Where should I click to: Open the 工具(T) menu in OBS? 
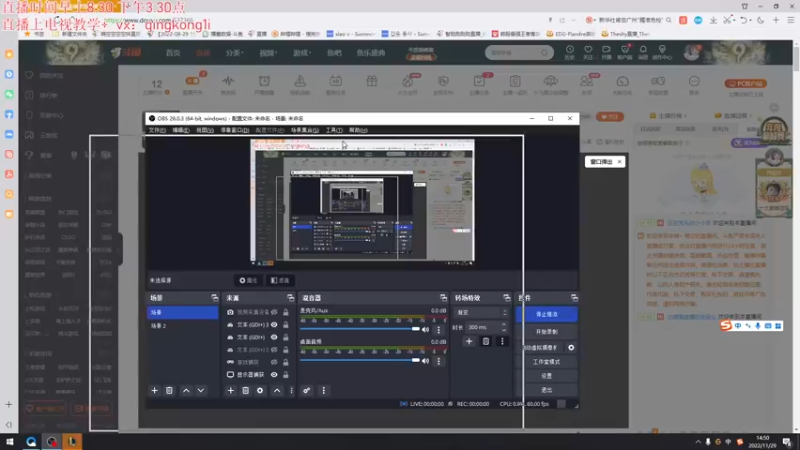click(x=334, y=130)
